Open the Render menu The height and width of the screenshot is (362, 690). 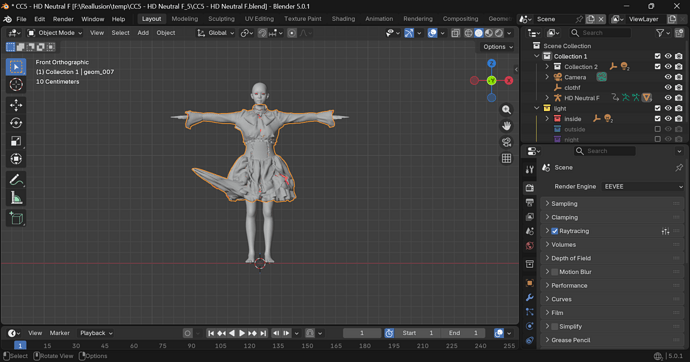(x=63, y=19)
